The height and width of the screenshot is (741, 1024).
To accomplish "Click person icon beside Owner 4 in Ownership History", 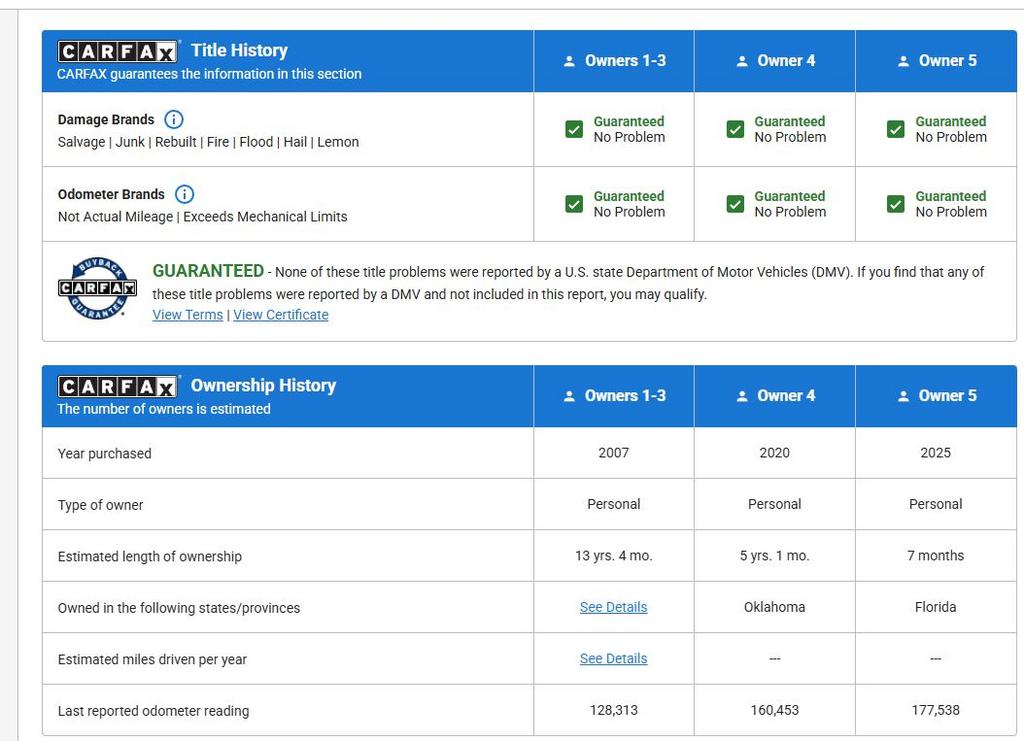I will click(x=742, y=396).
